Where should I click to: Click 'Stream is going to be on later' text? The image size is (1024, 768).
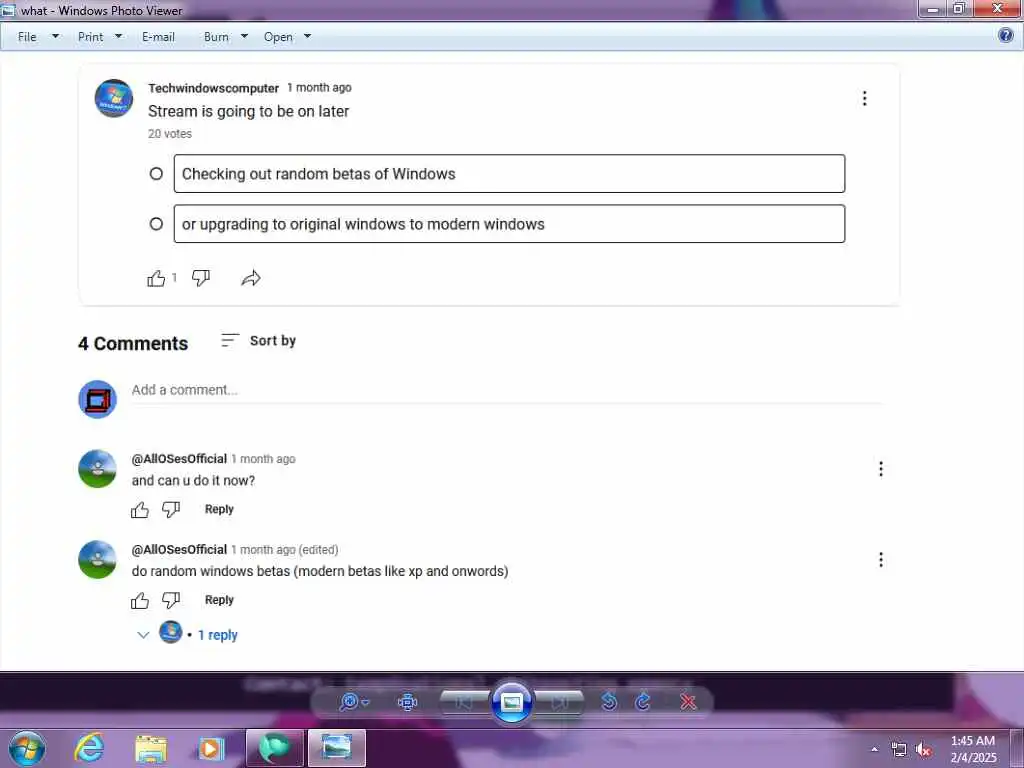pyautogui.click(x=248, y=112)
